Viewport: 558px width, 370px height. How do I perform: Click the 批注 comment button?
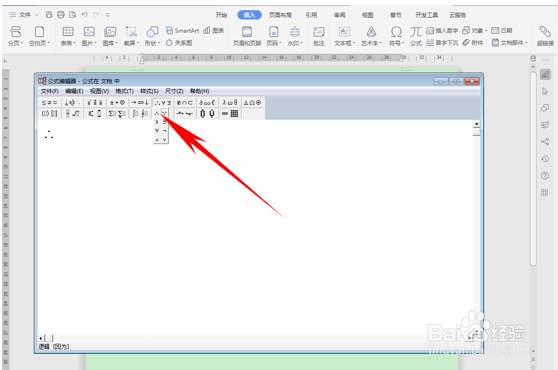tap(319, 36)
